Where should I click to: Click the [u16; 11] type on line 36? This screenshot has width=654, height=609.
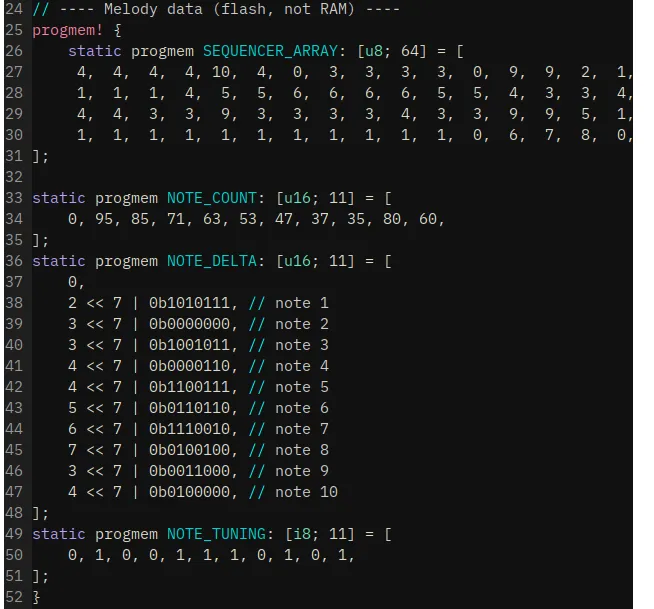pyautogui.click(x=315, y=261)
